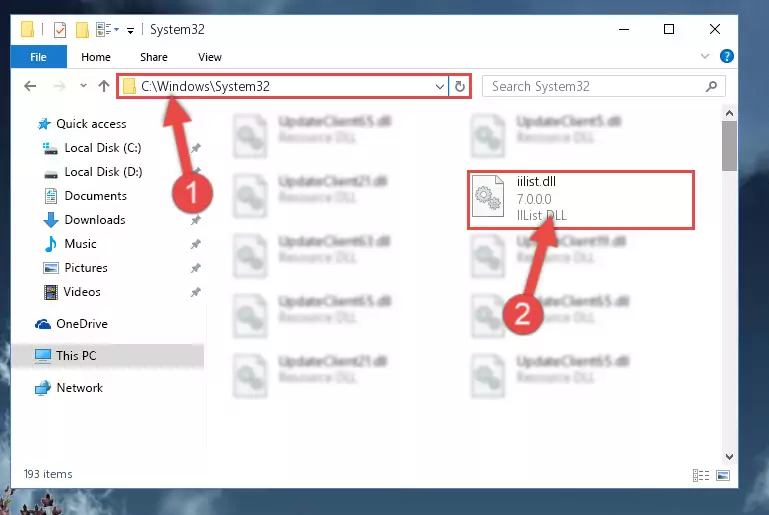The image size is (769, 515).
Task: Click the New folder icon in title bar
Action: point(82,30)
